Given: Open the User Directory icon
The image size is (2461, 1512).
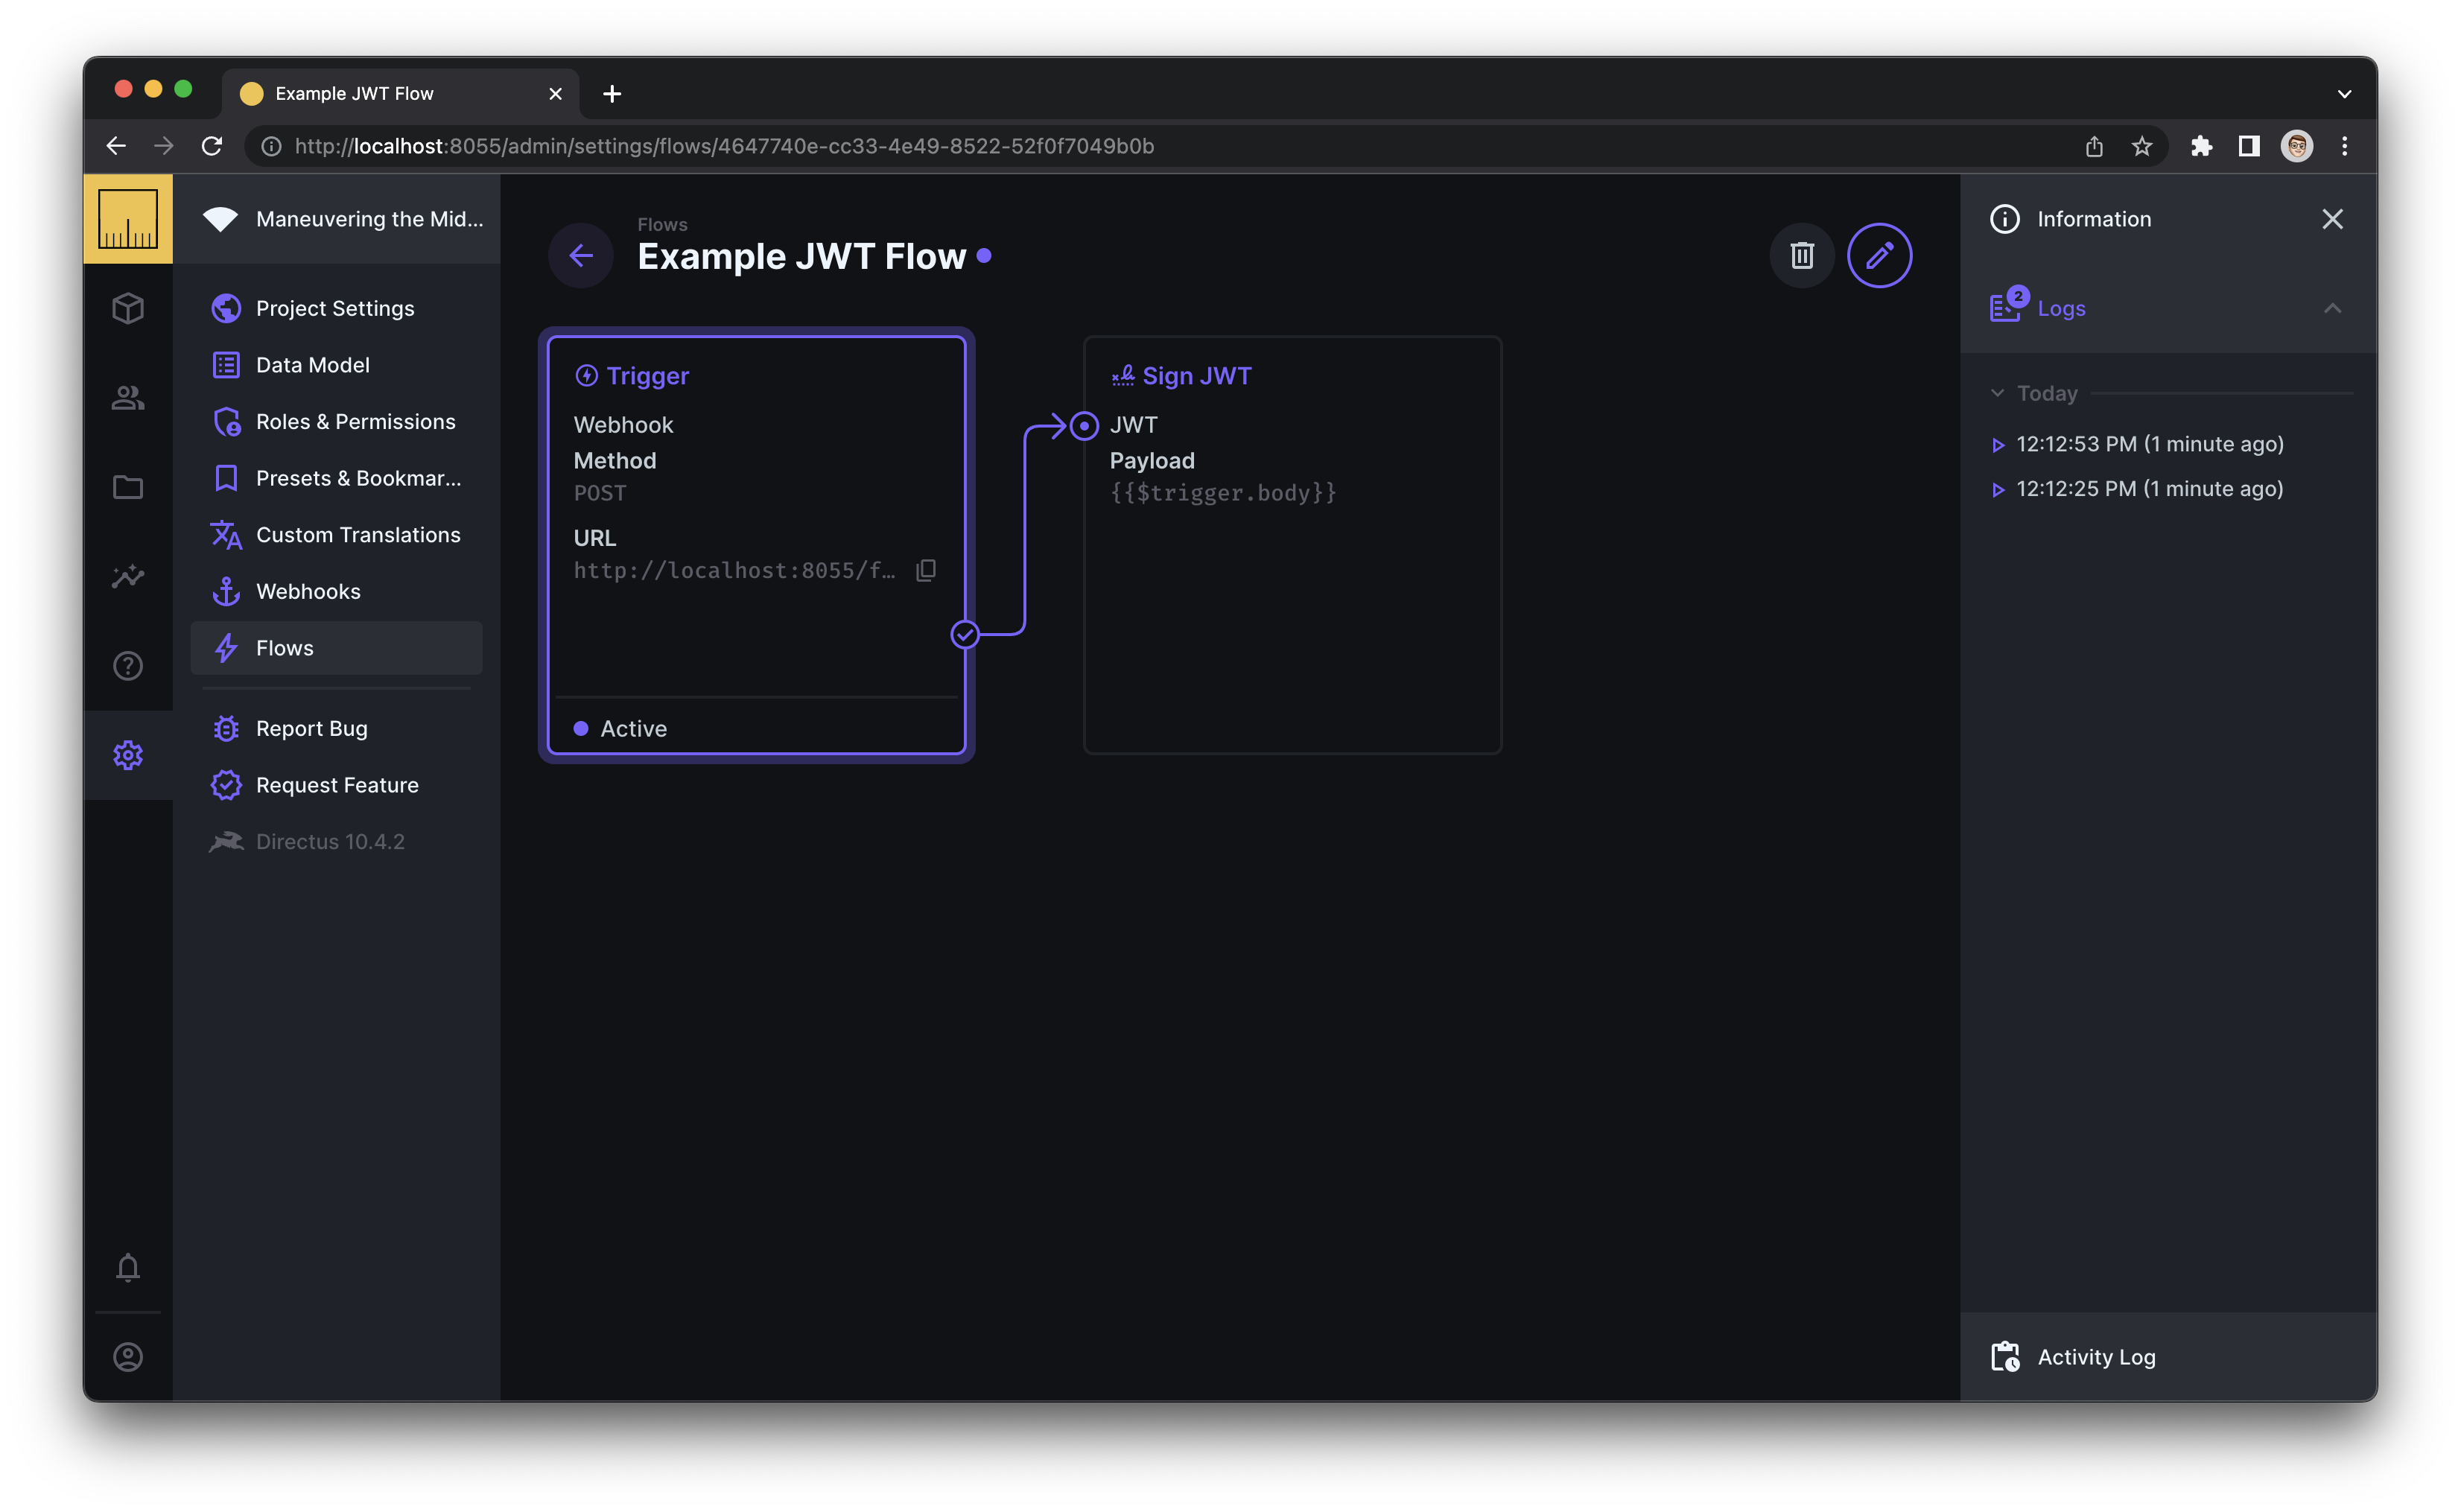Looking at the screenshot, I should click(x=128, y=397).
